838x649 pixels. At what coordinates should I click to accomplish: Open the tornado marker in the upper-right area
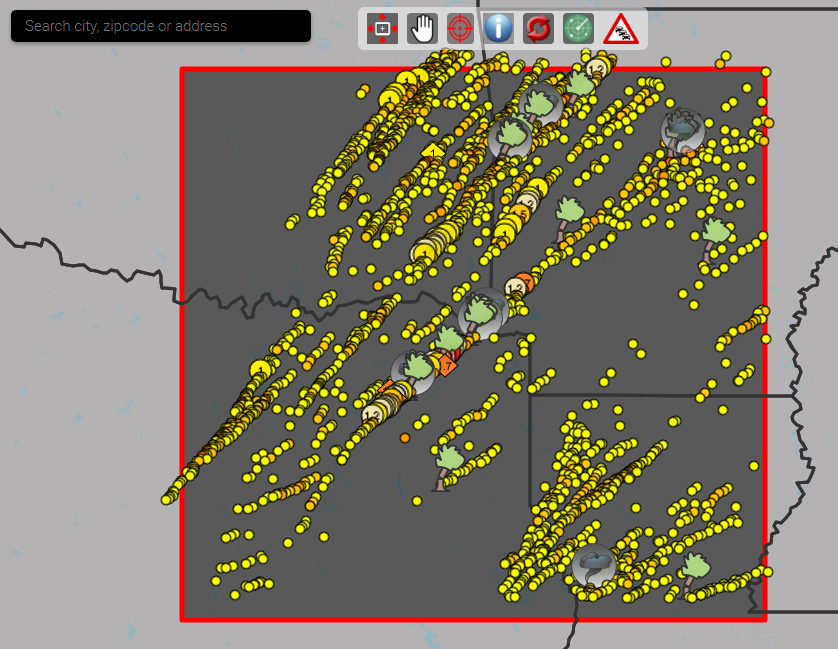(x=682, y=130)
